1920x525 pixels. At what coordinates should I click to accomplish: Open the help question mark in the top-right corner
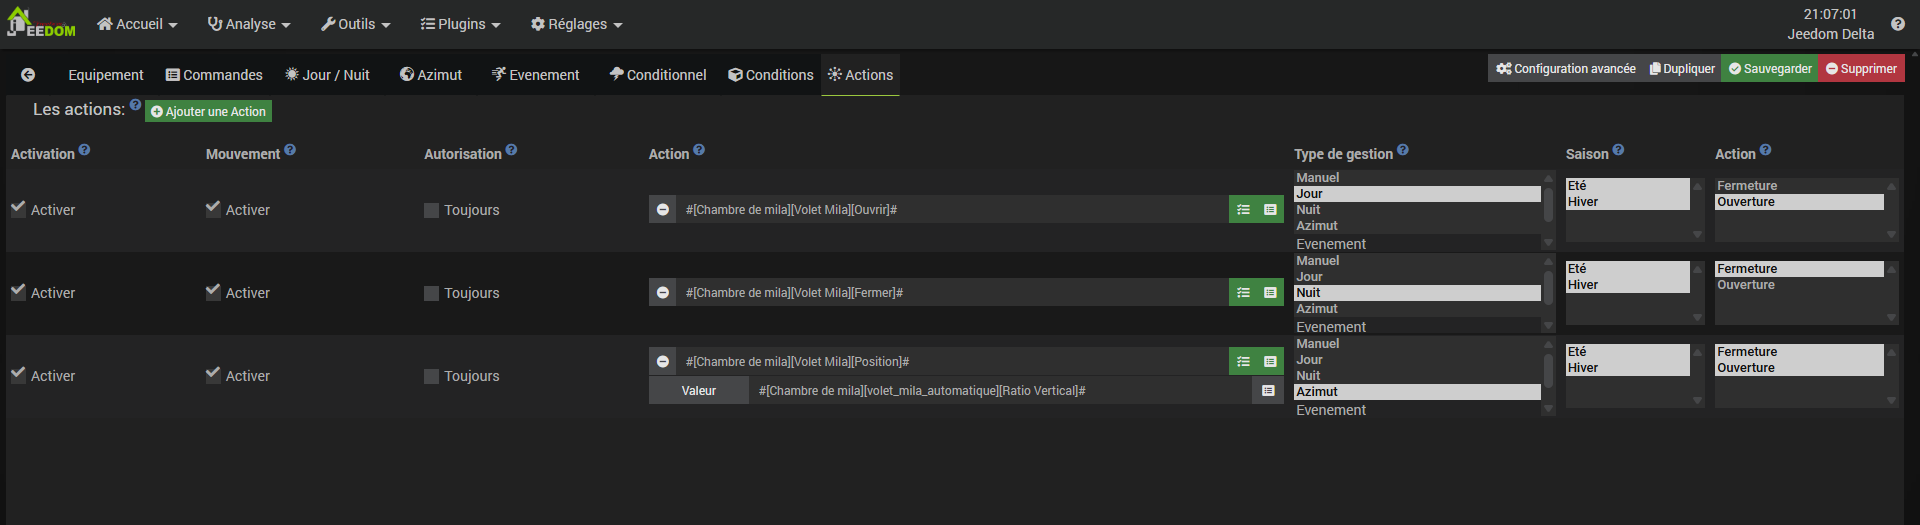(x=1897, y=24)
